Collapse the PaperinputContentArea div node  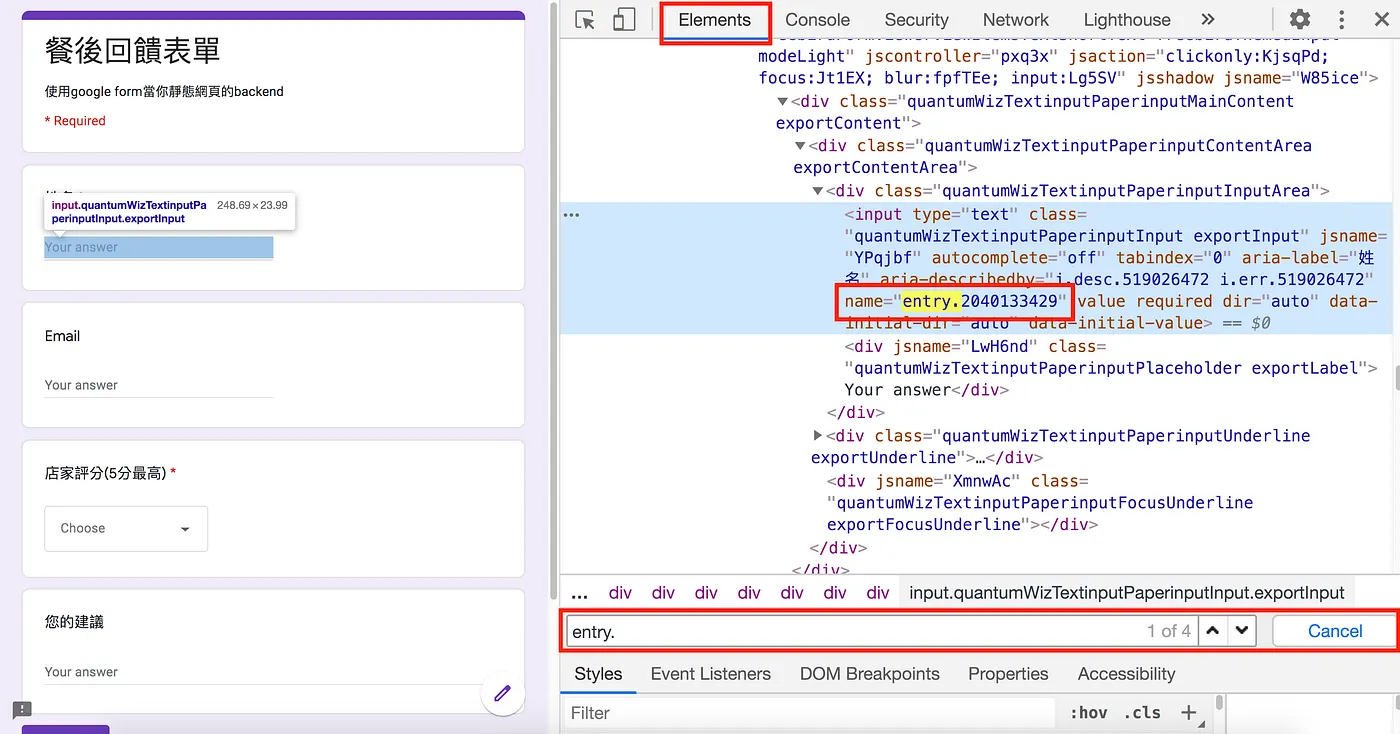(800, 146)
